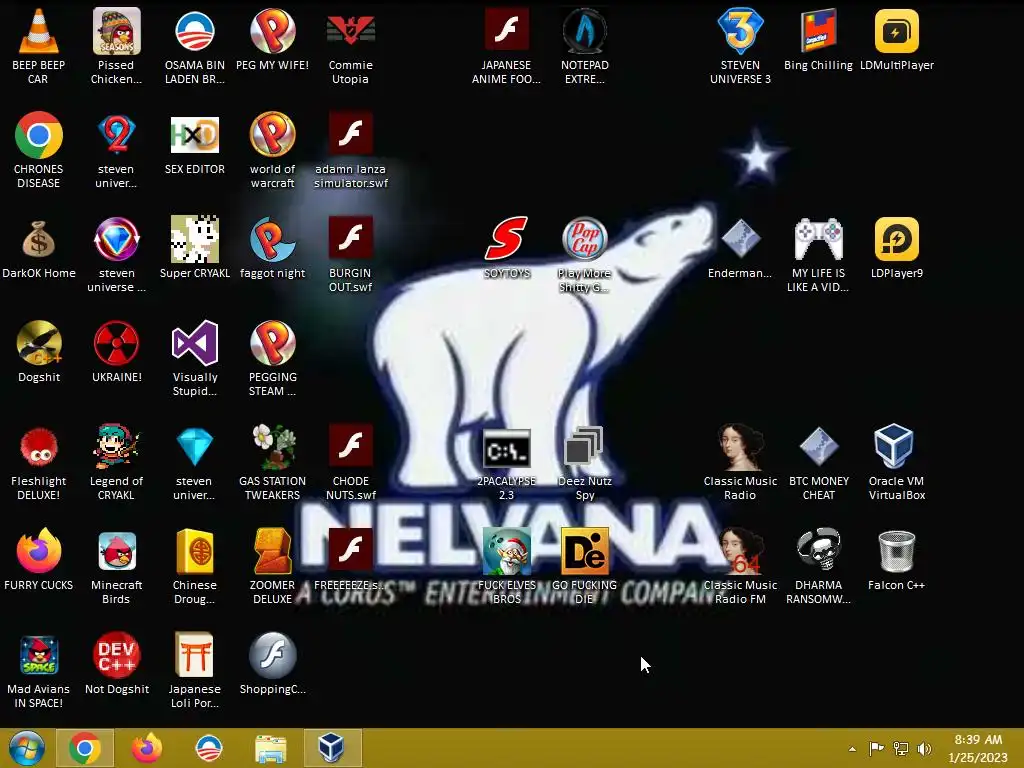This screenshot has width=1024, height=768.
Task: Open the Action Center flag icon
Action: click(876, 748)
